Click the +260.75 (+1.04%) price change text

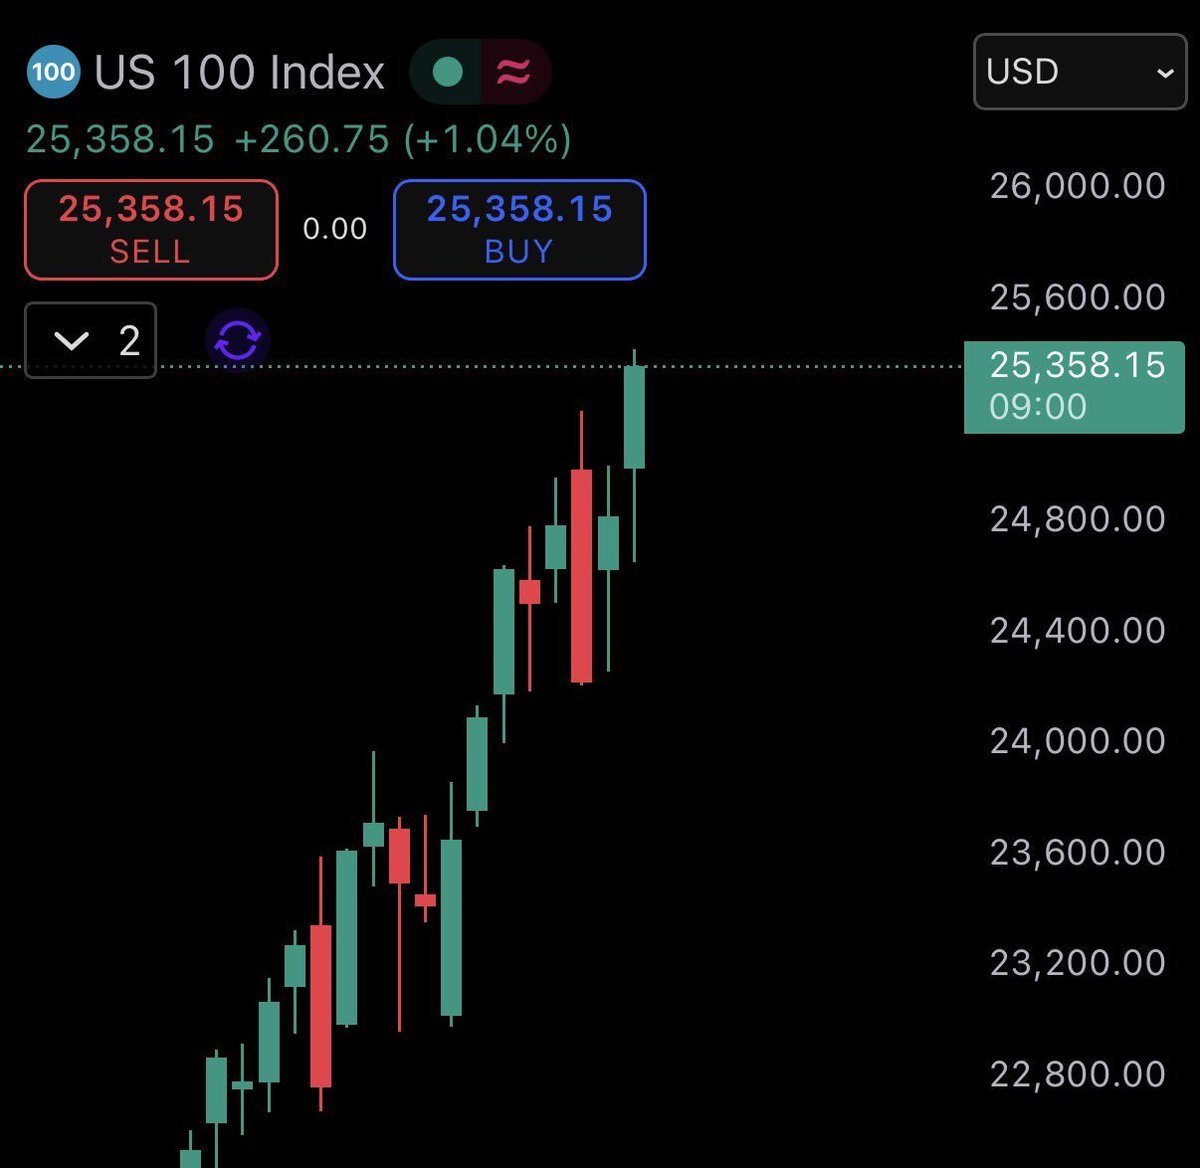(x=402, y=140)
